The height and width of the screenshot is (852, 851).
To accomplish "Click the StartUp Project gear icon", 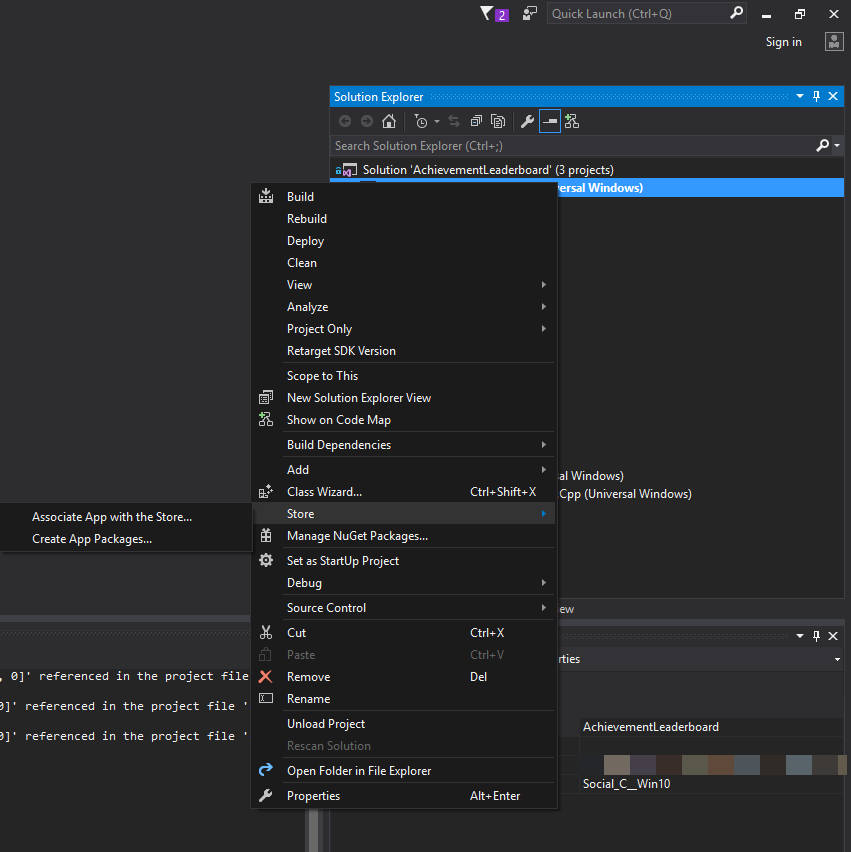I will click(x=266, y=560).
